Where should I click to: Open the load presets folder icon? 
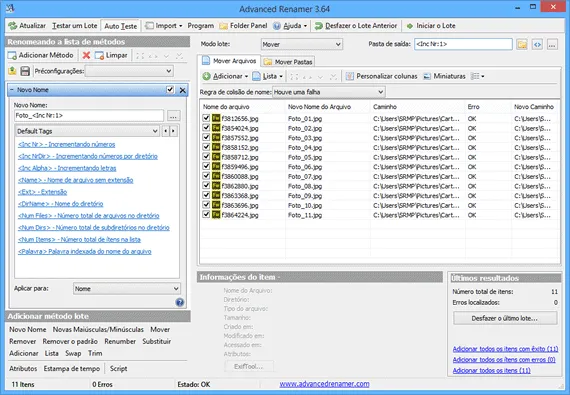point(12,71)
